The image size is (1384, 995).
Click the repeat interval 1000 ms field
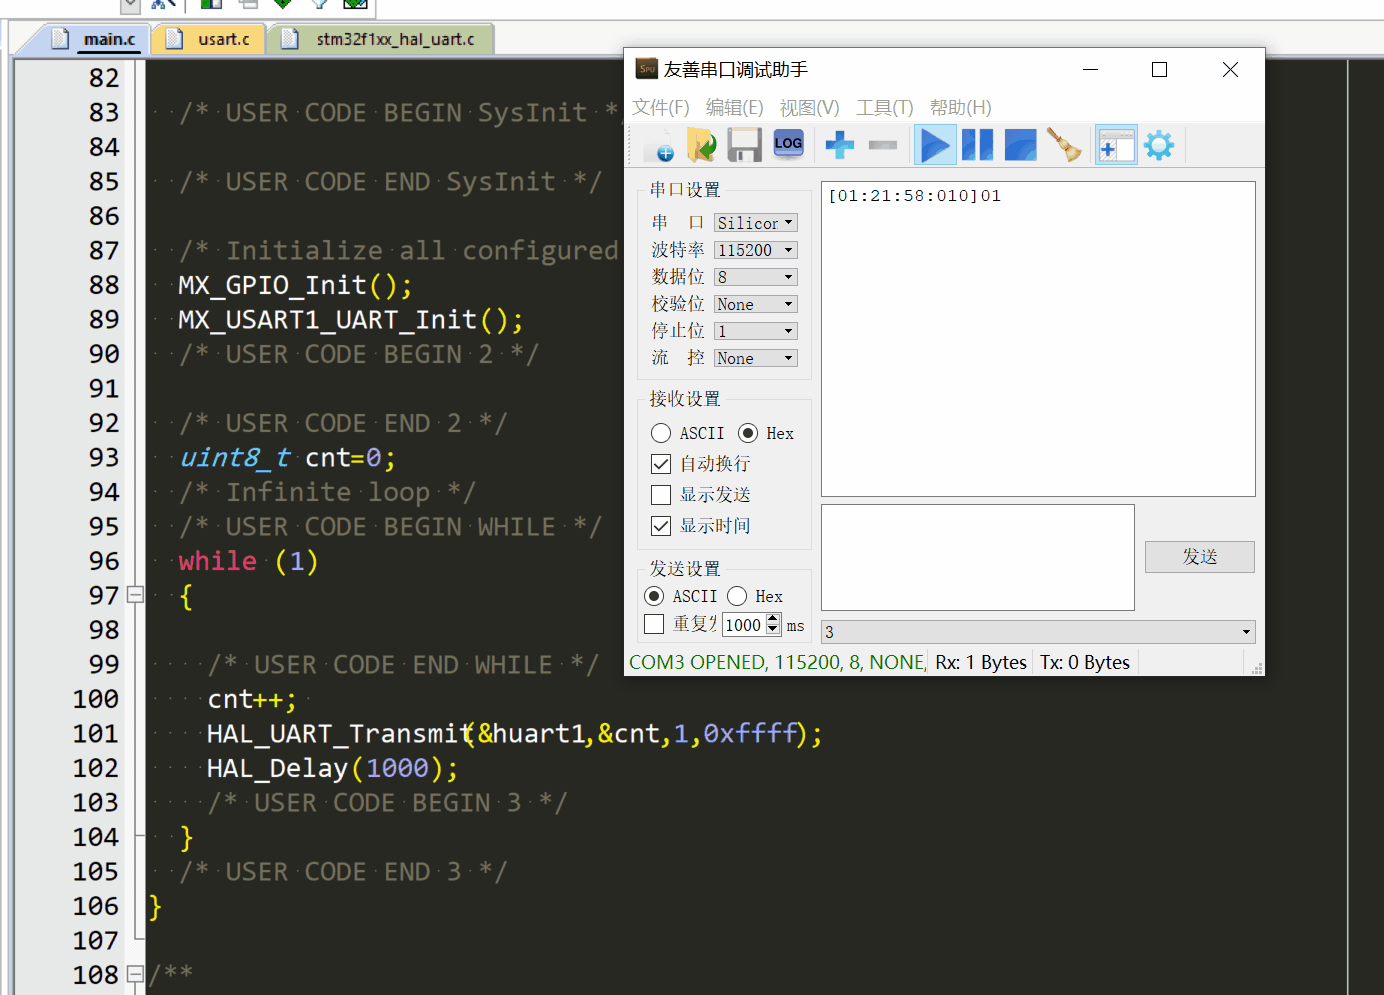[x=743, y=625]
